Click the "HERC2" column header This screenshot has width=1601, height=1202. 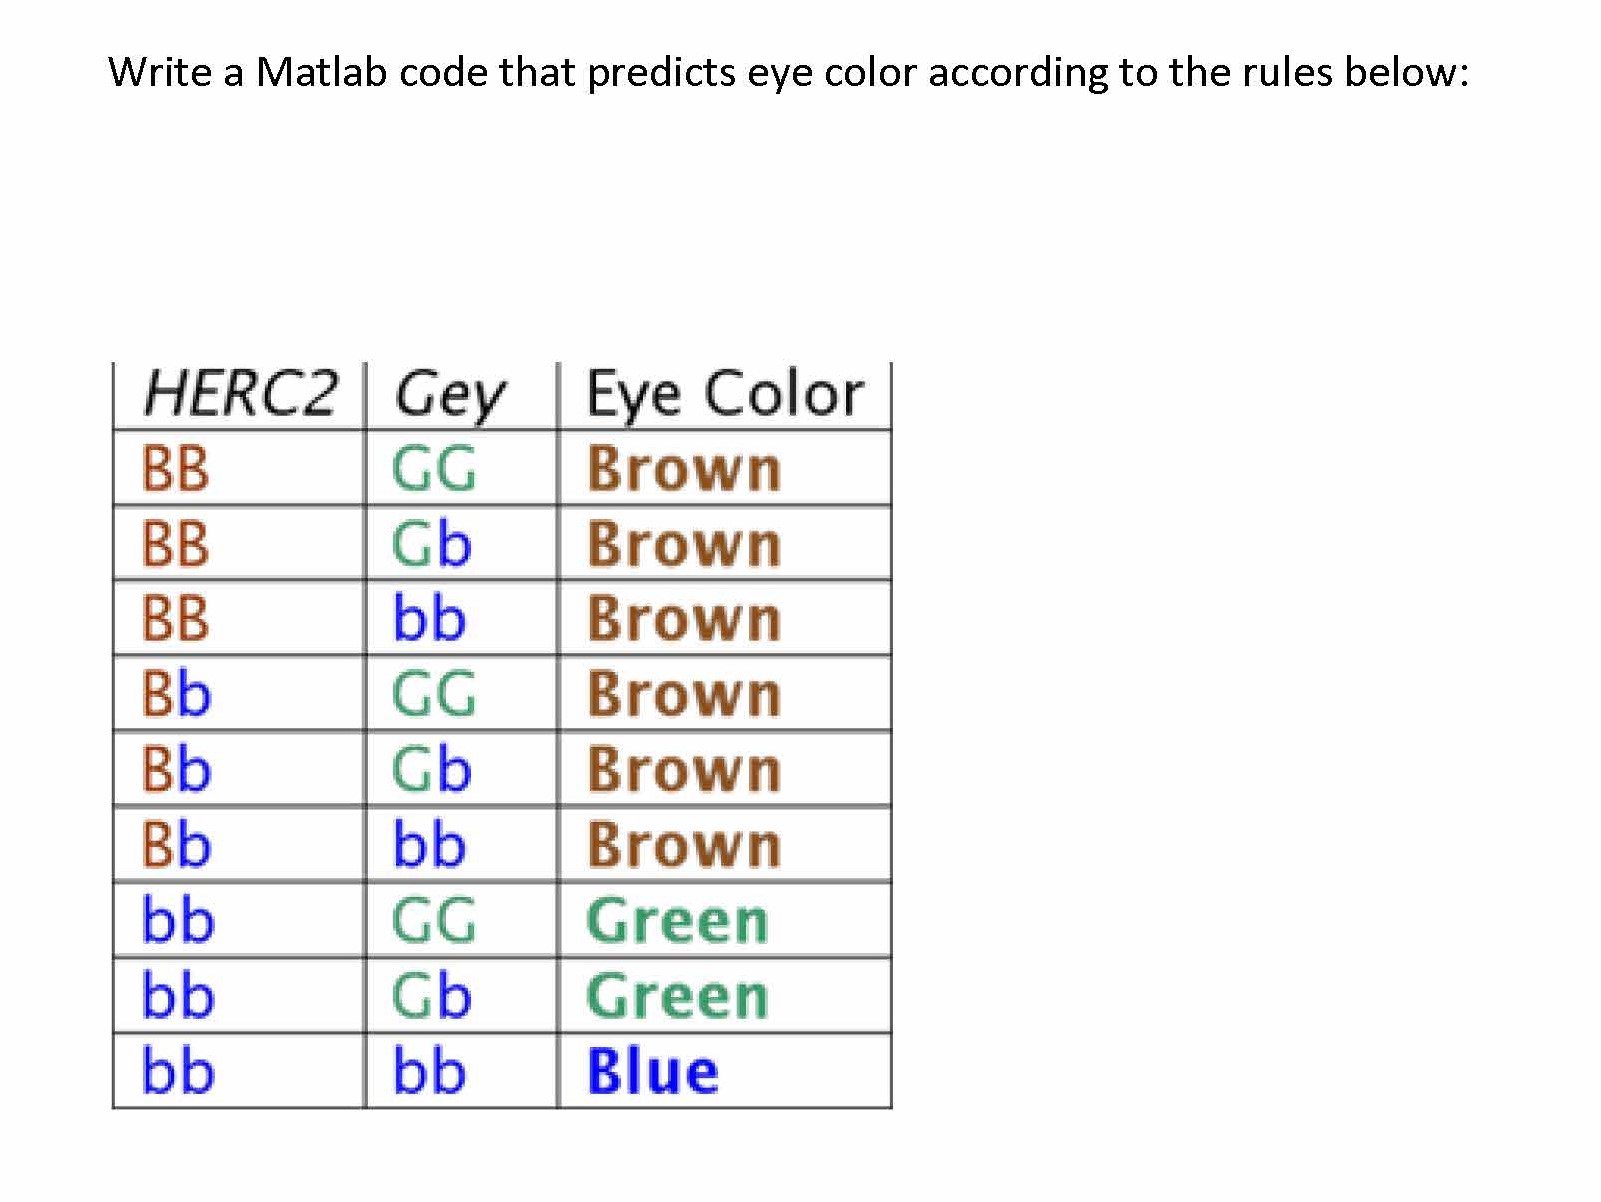(x=240, y=393)
